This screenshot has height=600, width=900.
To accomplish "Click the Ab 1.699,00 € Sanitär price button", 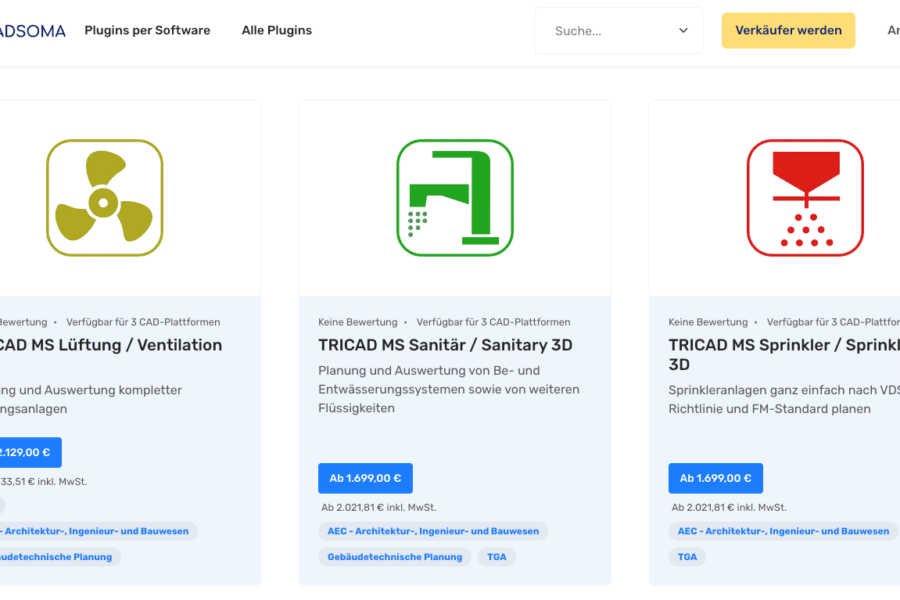I will [365, 478].
